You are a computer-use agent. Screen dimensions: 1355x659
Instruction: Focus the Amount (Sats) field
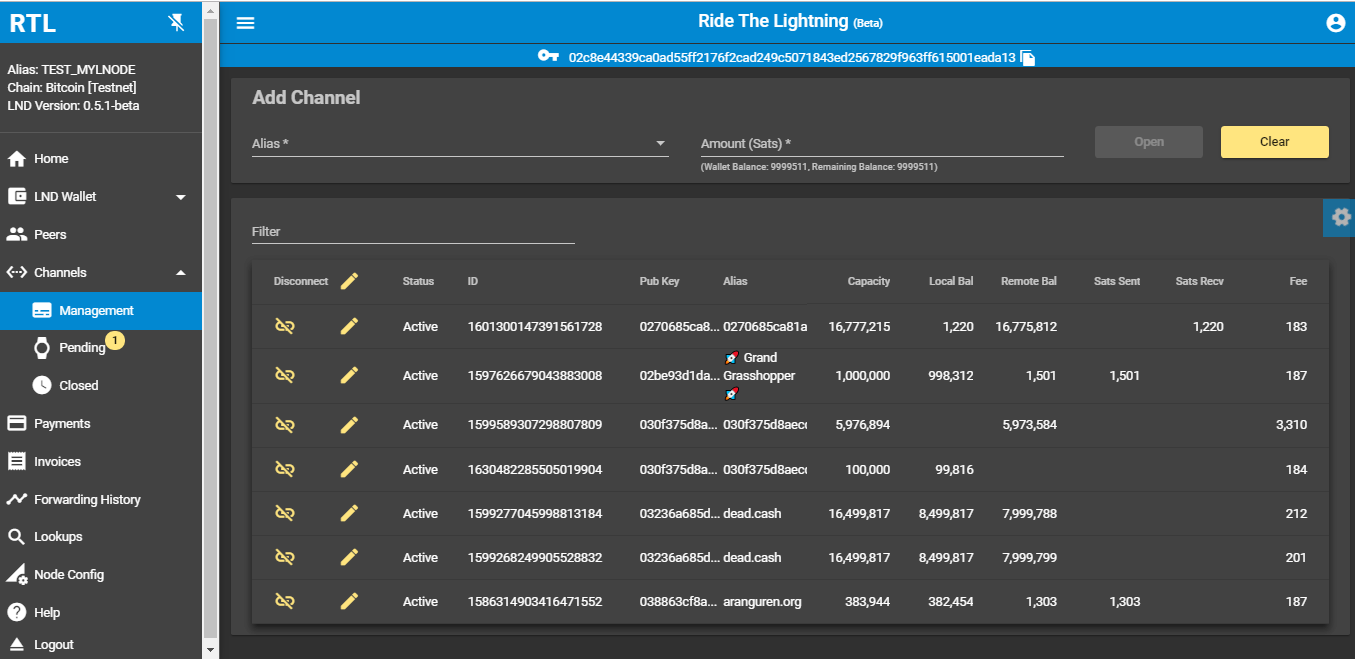click(x=882, y=143)
